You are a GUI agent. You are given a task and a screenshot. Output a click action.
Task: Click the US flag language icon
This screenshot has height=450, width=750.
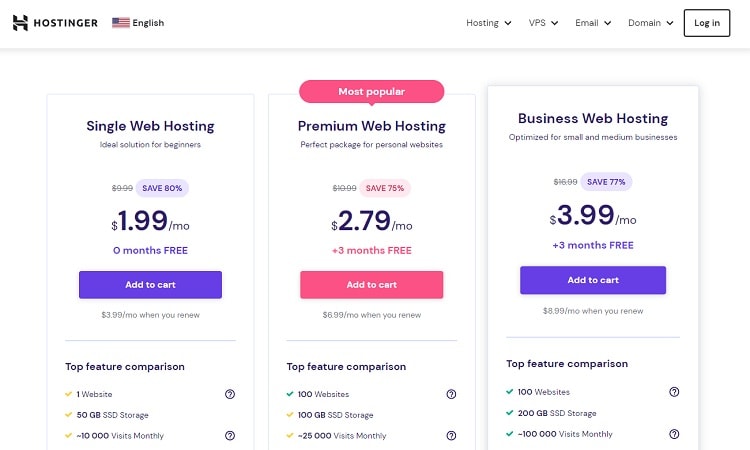click(121, 22)
